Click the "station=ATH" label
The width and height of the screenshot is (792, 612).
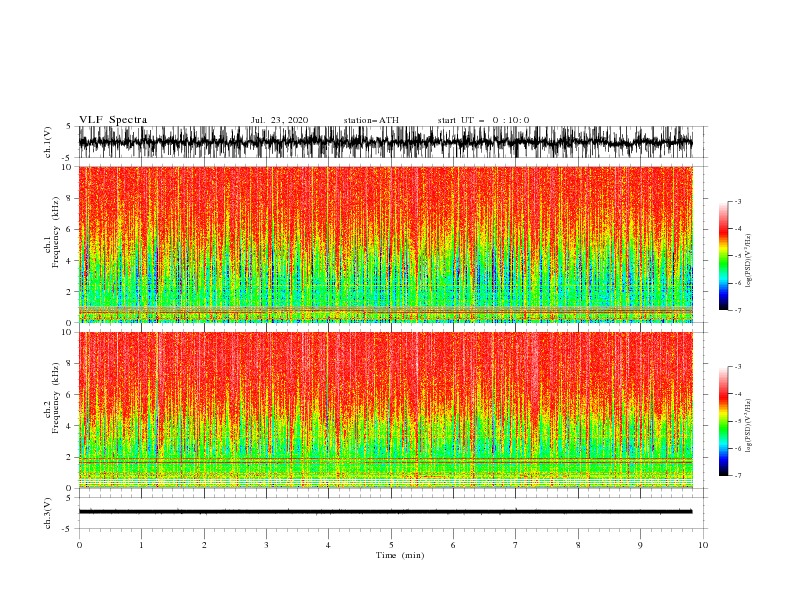tap(371, 120)
